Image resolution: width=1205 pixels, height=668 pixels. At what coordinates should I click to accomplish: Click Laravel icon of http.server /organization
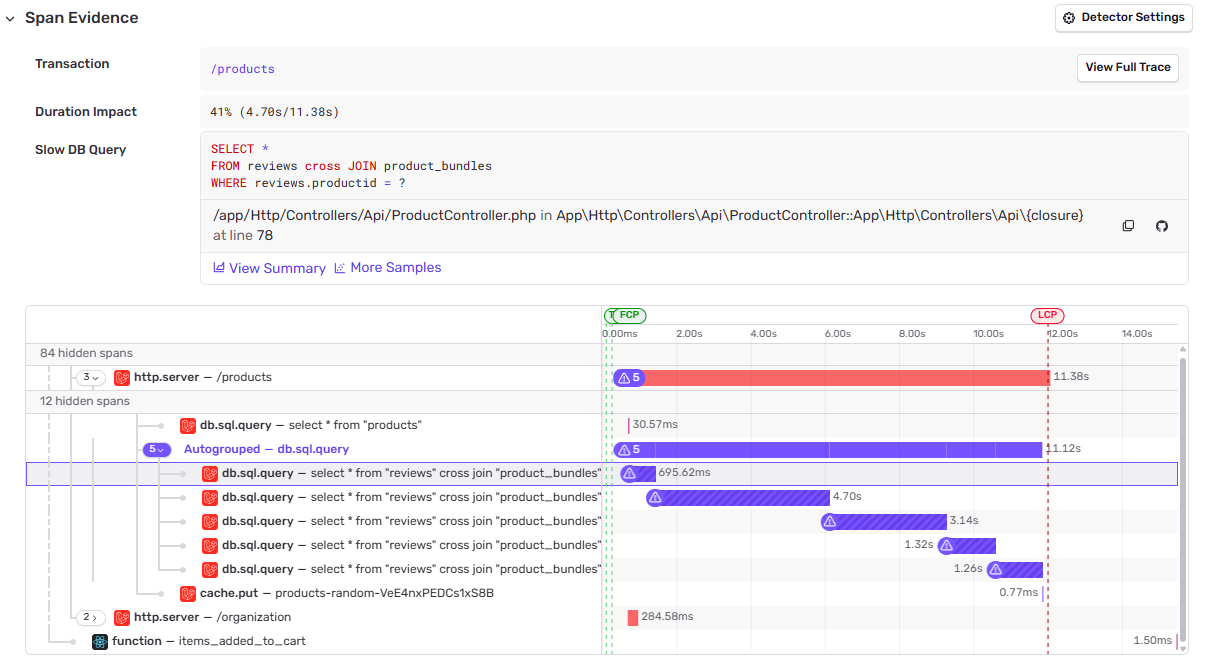[x=122, y=617]
